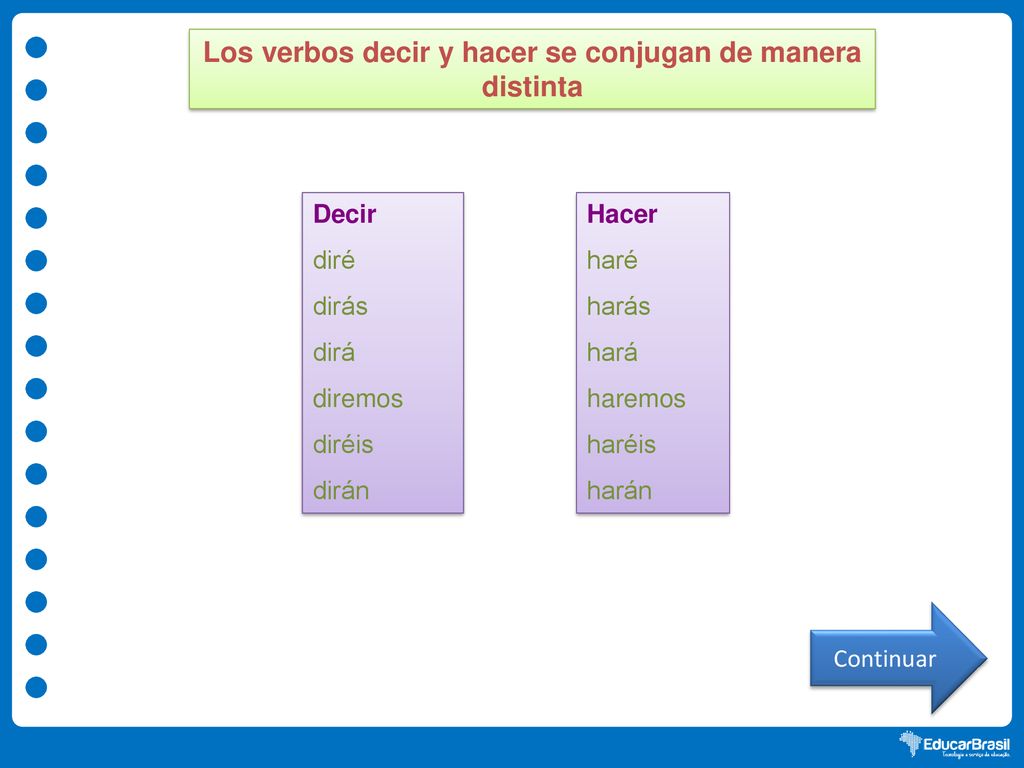This screenshot has width=1024, height=768.
Task: Click the word harás
Action: click(x=618, y=306)
